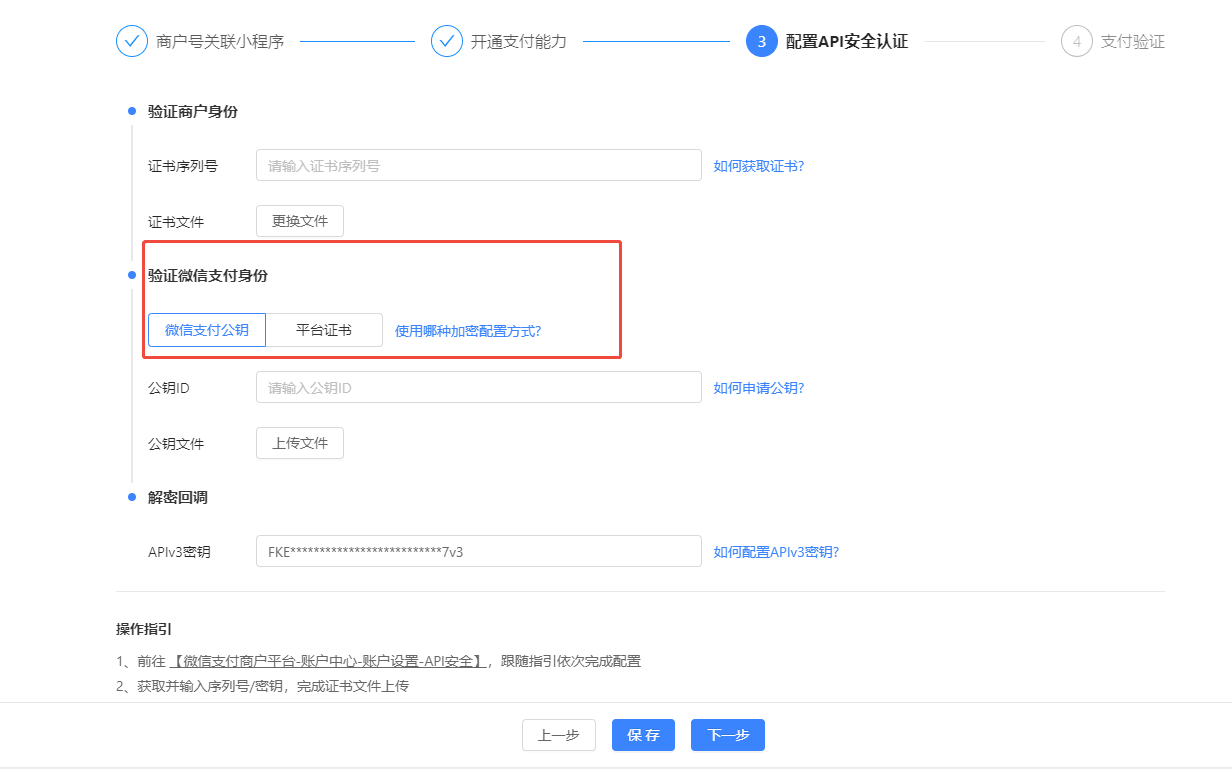Click the 验证微信支付身份 section heading
This screenshot has width=1232, height=769.
(x=208, y=275)
